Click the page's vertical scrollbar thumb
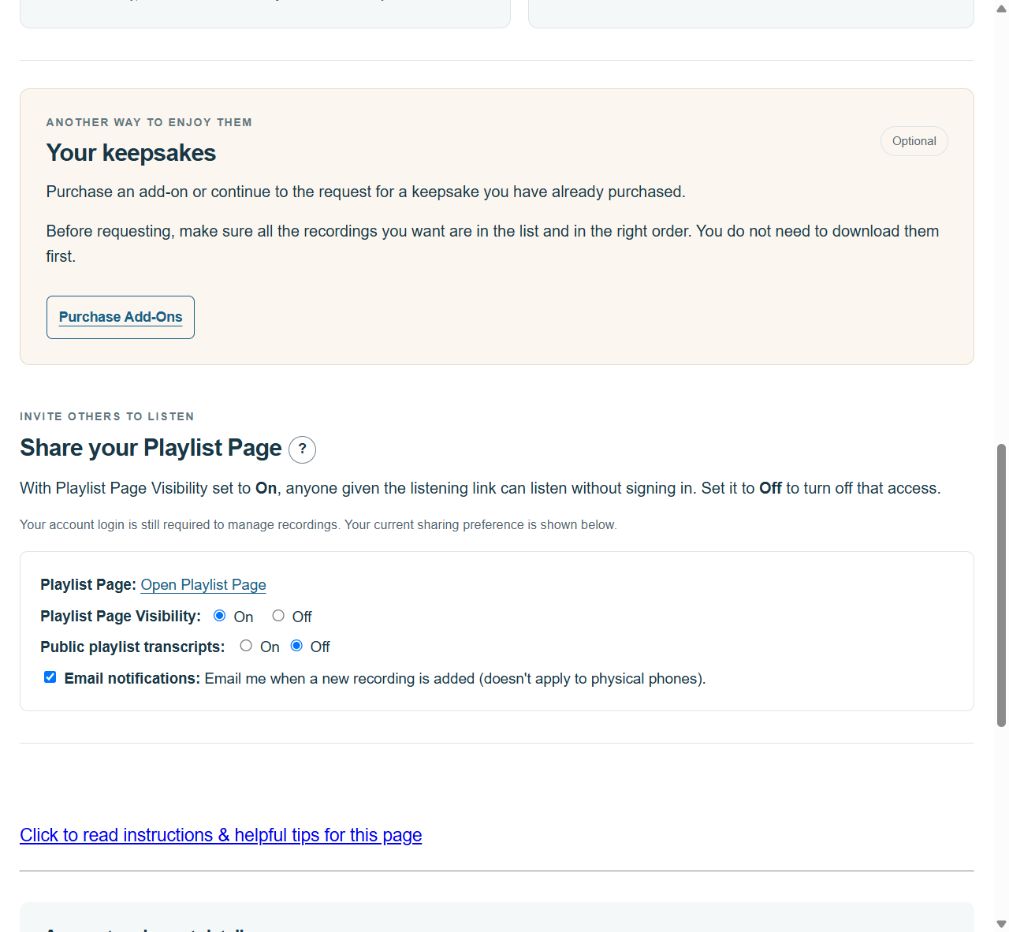 [x=1001, y=585]
